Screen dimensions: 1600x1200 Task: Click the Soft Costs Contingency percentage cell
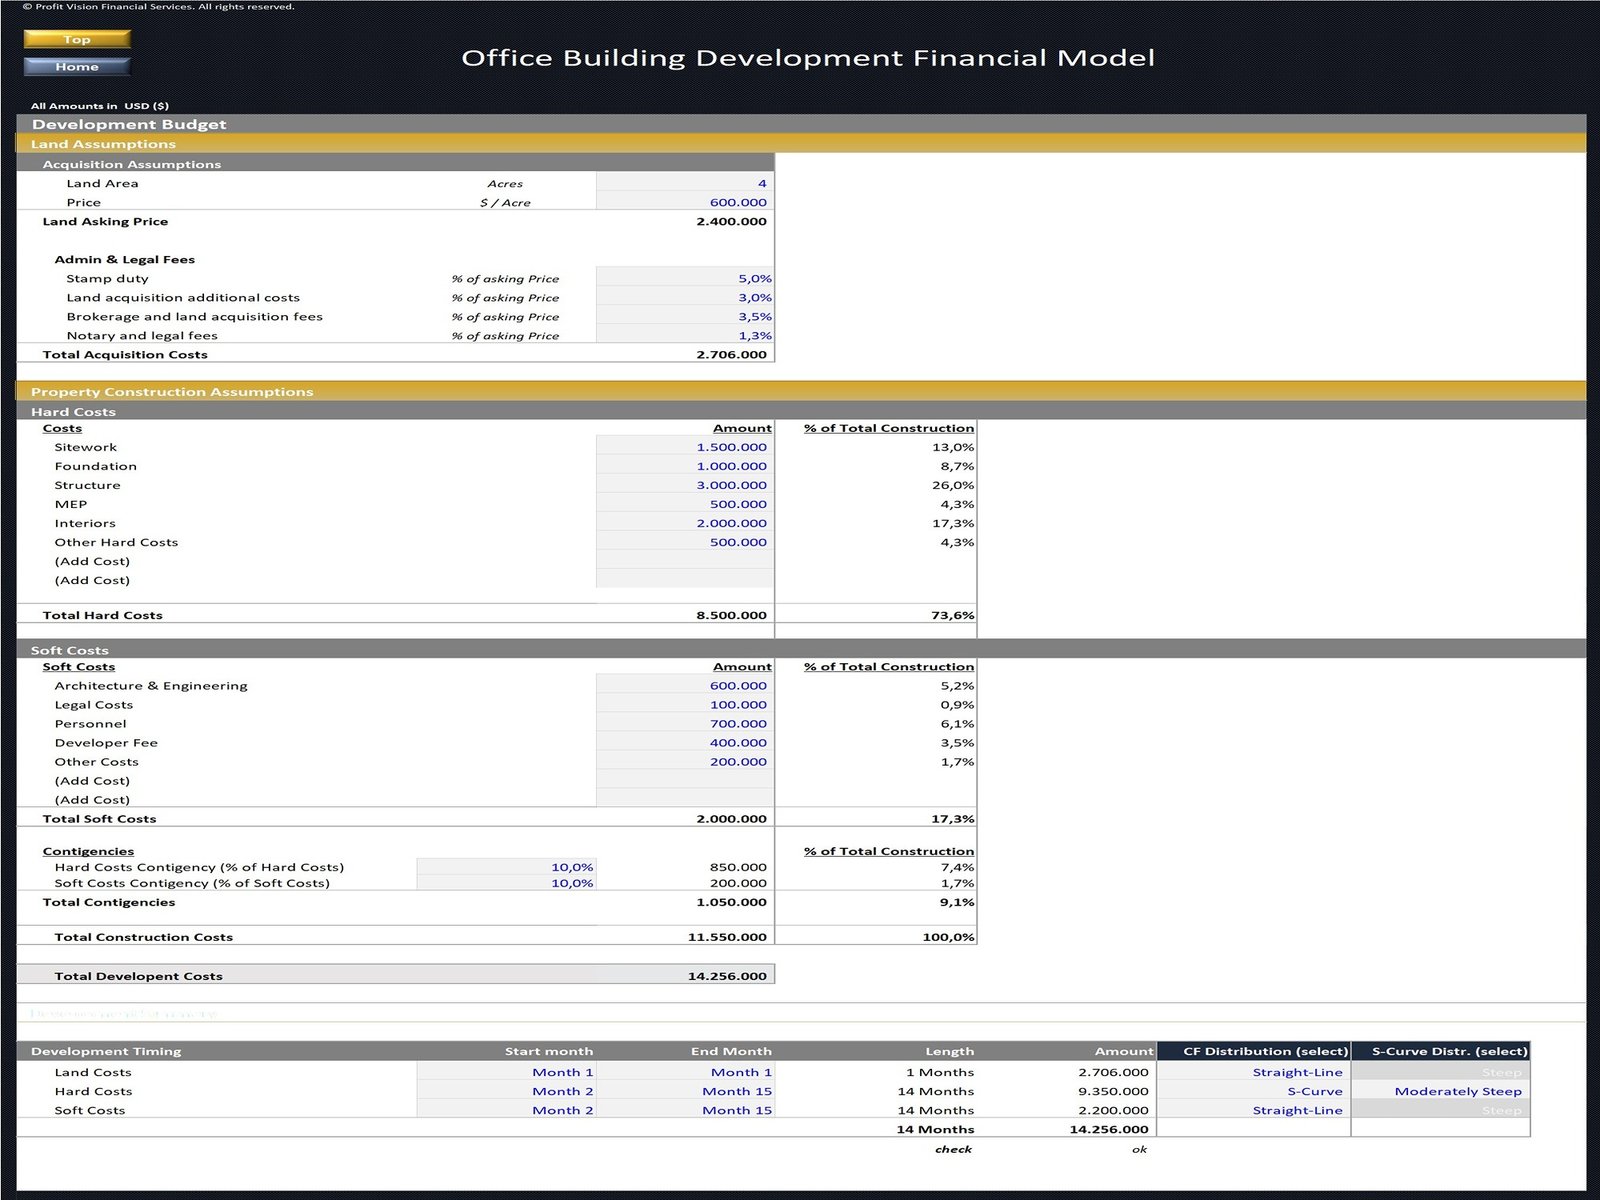click(506, 883)
